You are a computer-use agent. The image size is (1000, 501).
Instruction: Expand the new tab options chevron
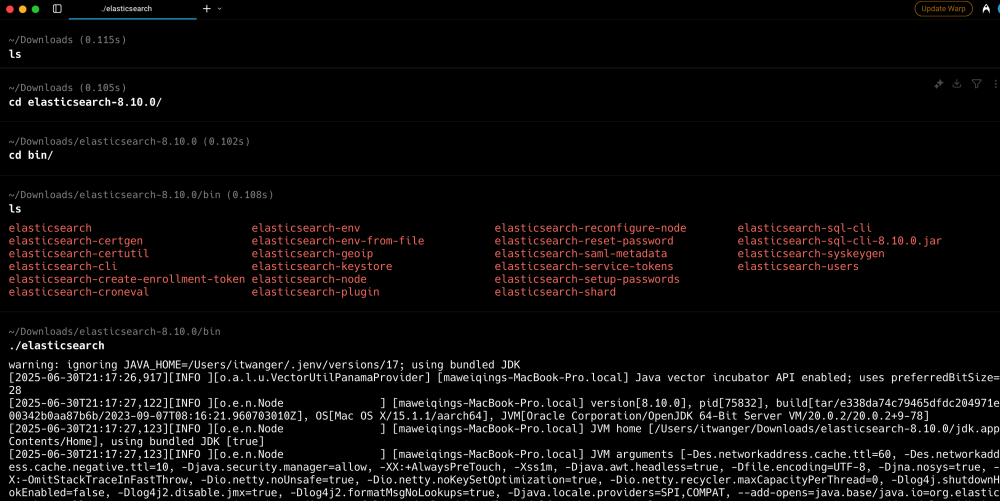(219, 8)
